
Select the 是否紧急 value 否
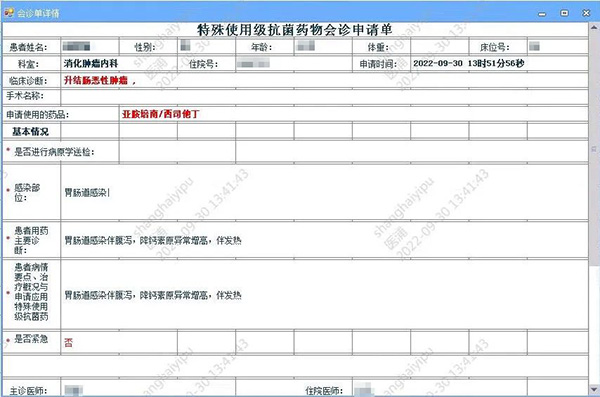coord(68,342)
